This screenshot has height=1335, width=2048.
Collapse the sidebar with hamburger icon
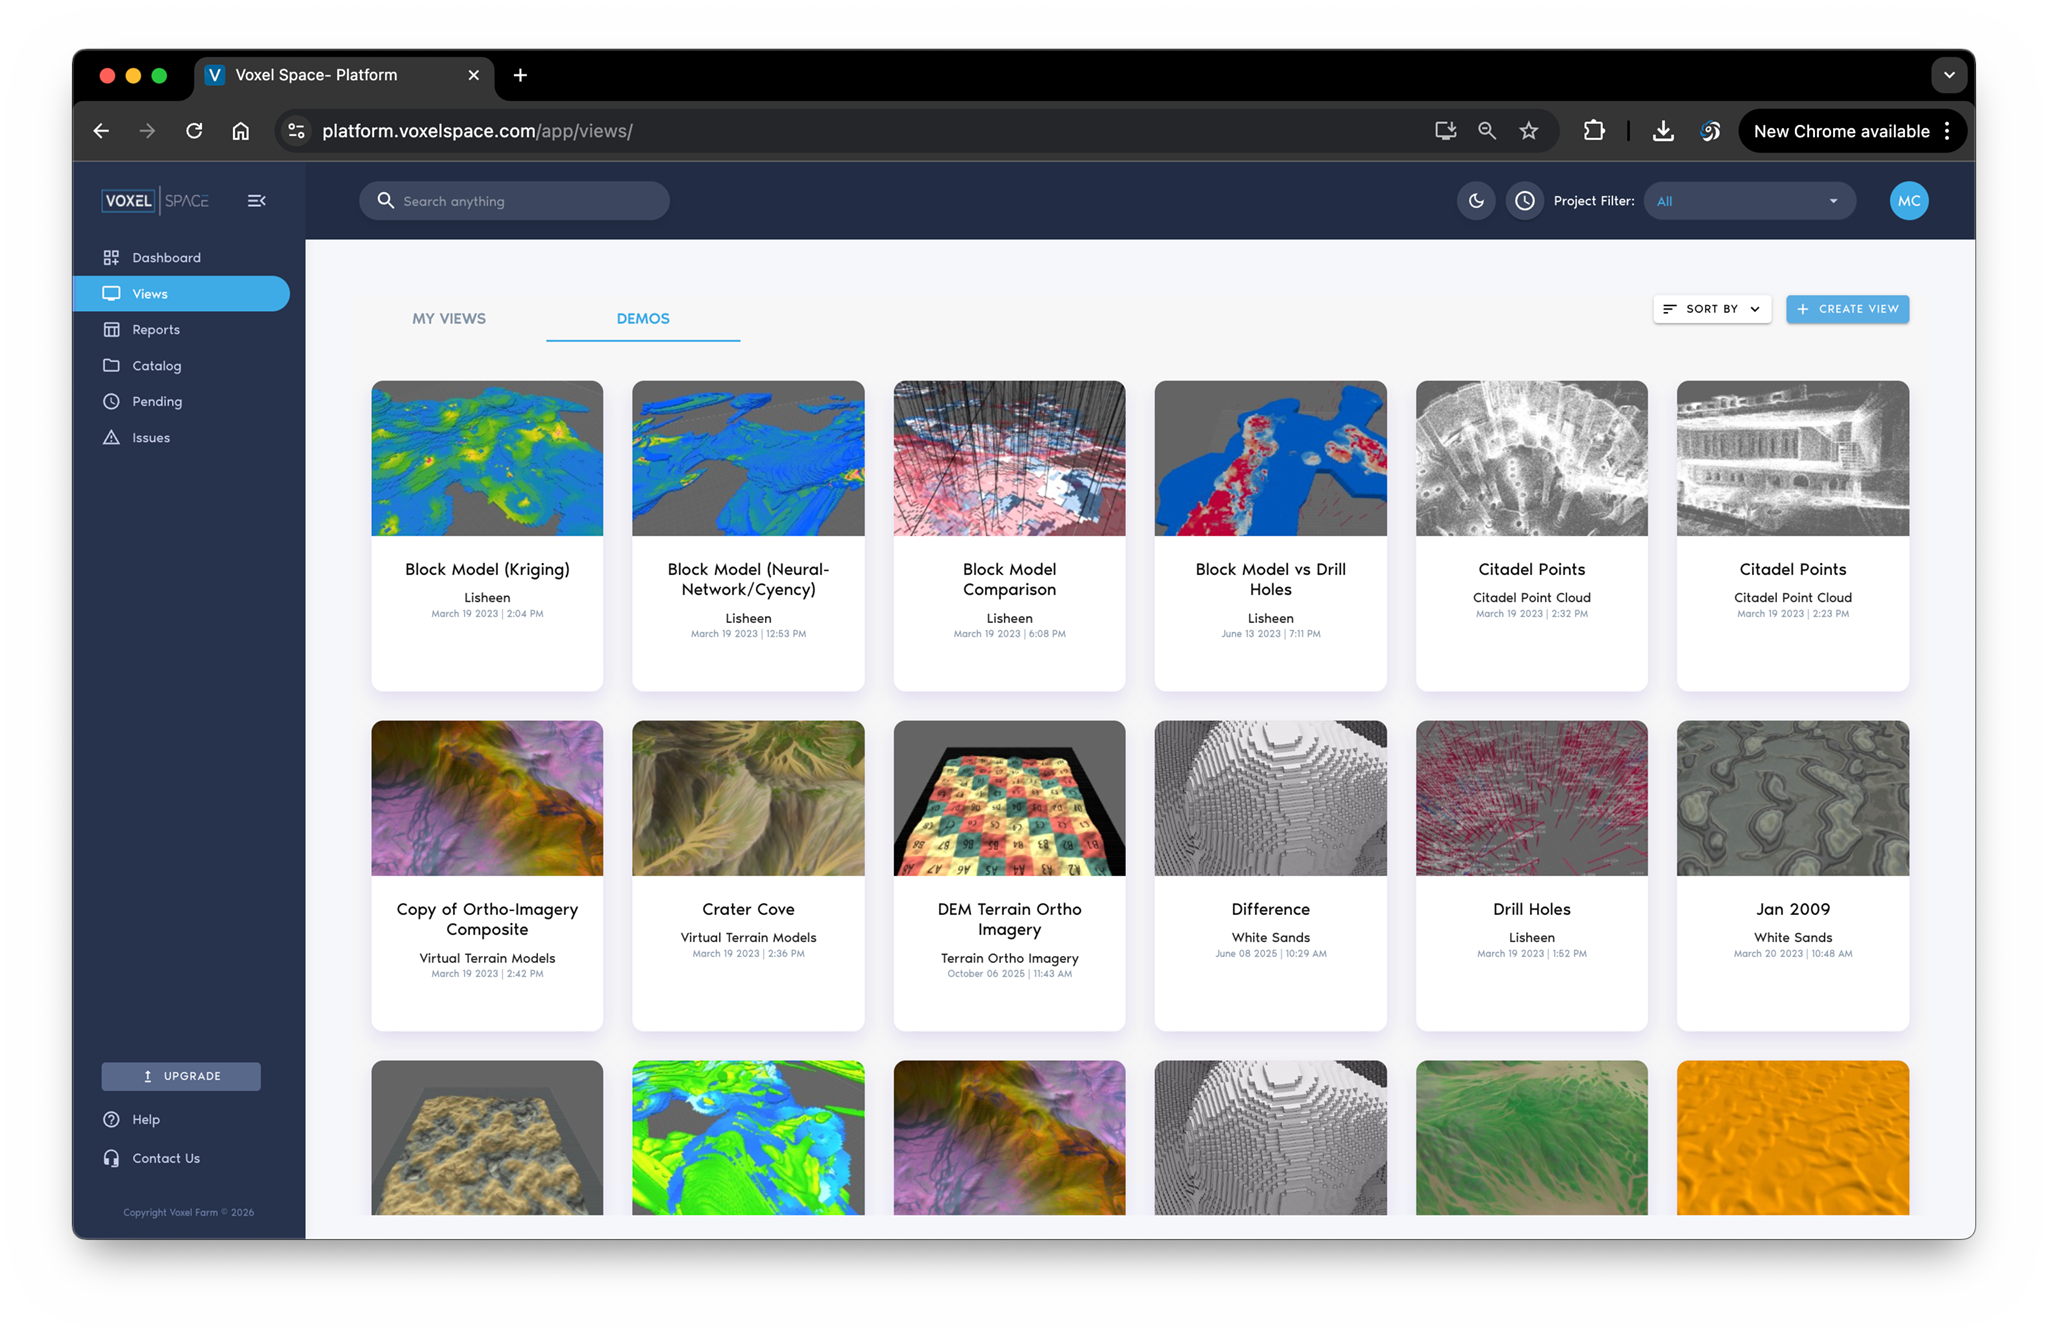point(256,201)
